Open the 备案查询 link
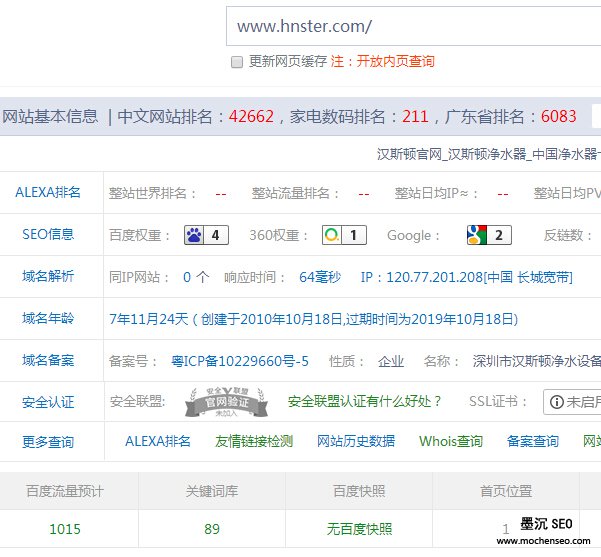The image size is (601, 557). point(533,441)
